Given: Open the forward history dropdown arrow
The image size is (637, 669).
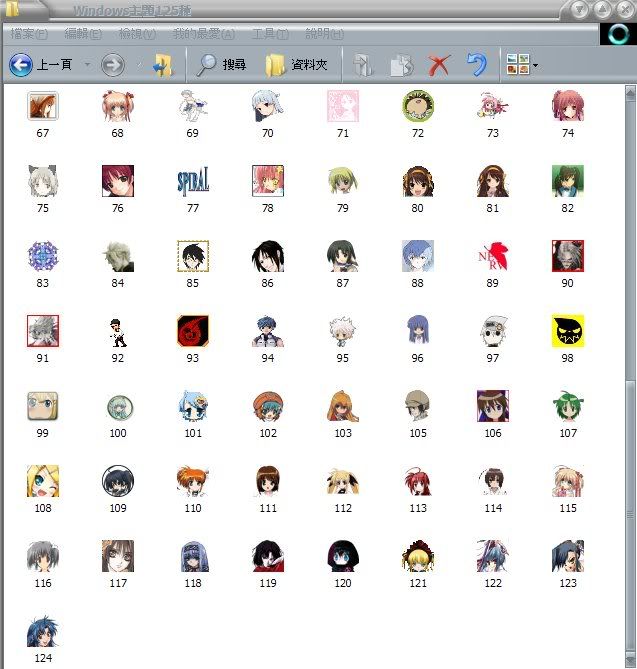Looking at the screenshot, I should (x=139, y=65).
